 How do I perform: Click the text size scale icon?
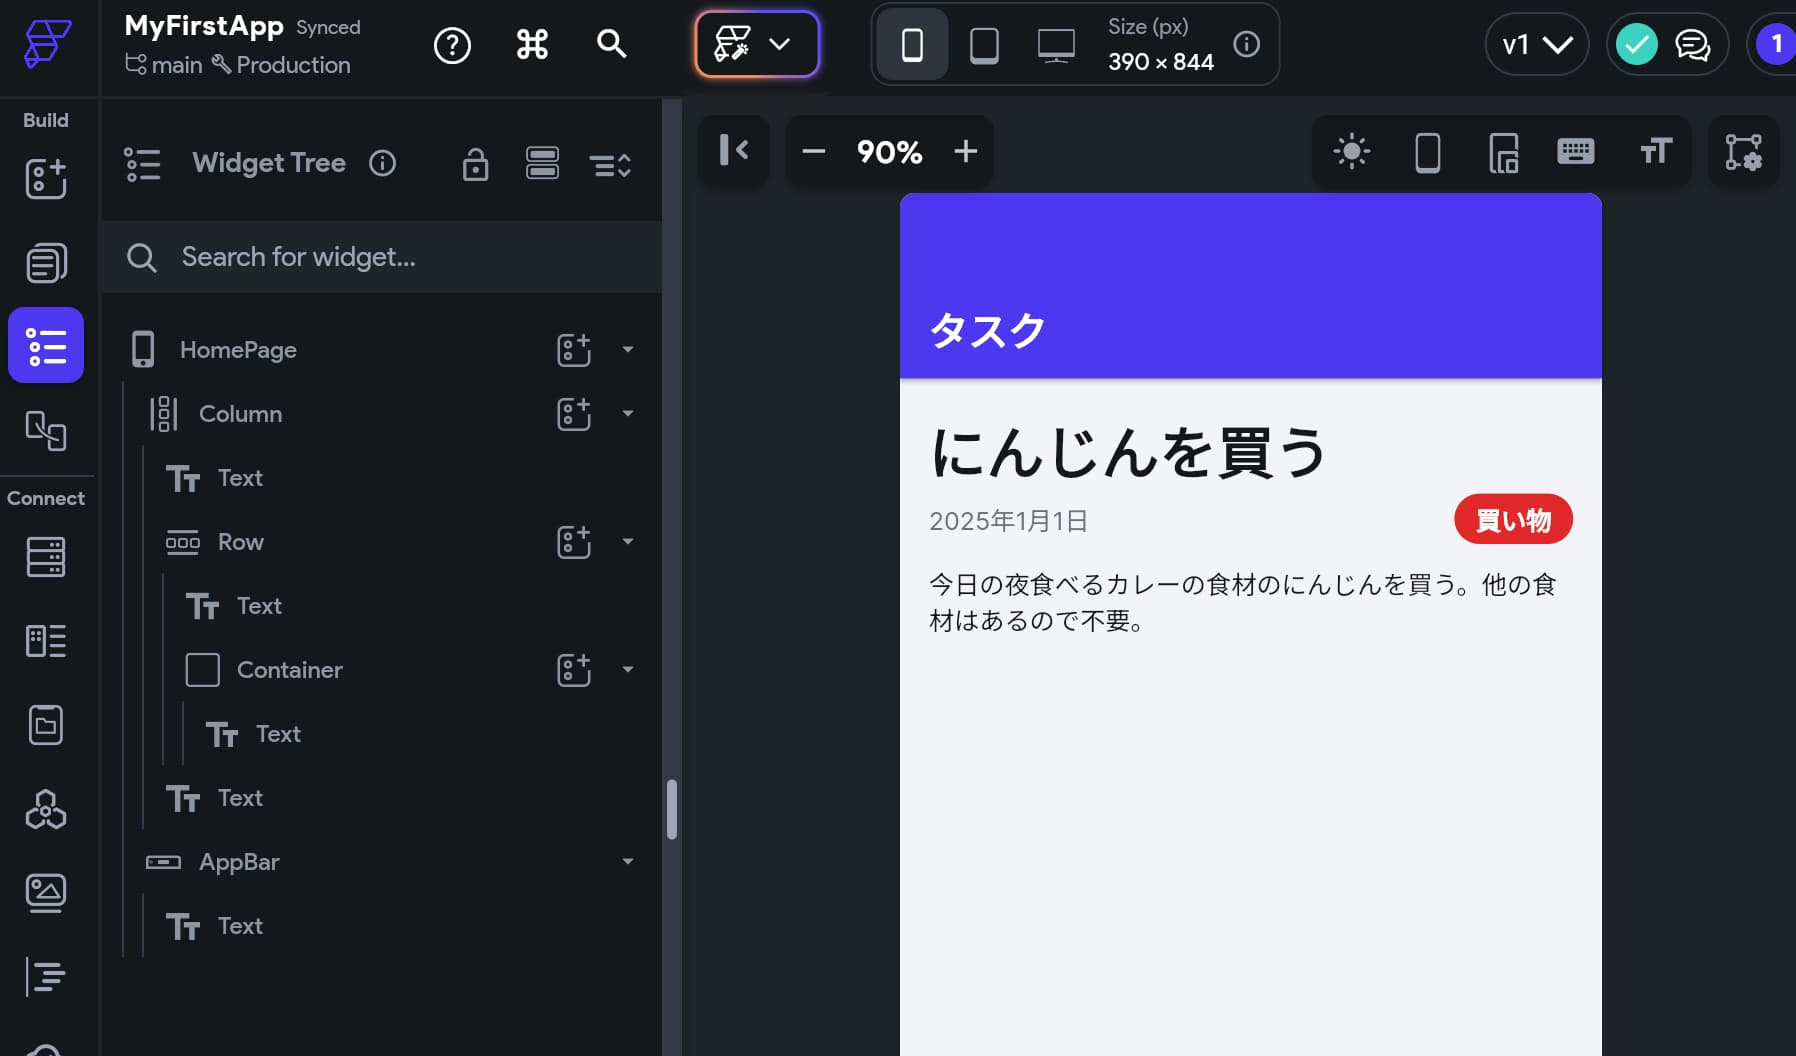pos(1656,152)
